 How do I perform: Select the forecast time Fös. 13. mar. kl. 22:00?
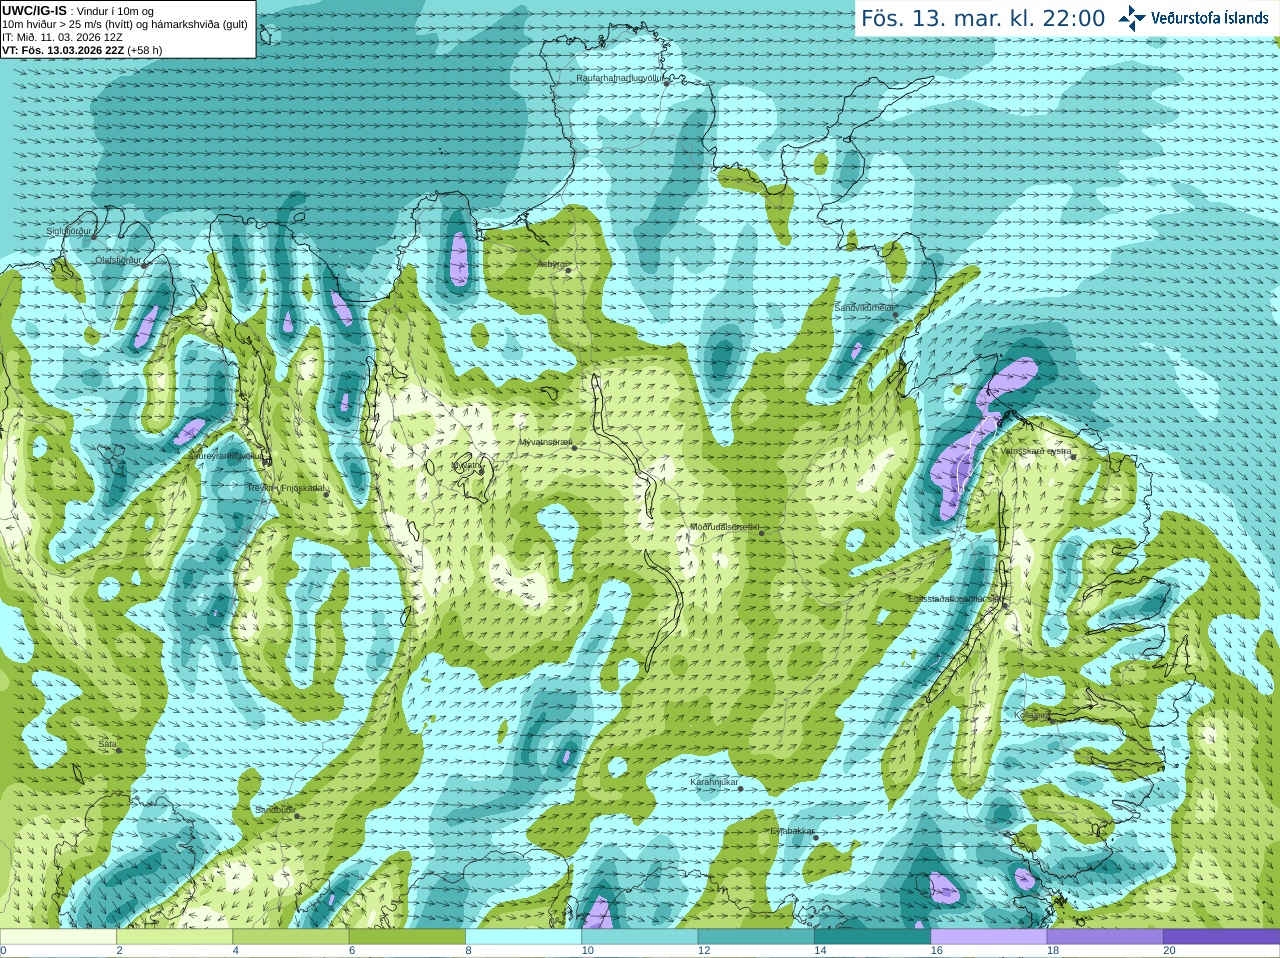pyautogui.click(x=983, y=19)
